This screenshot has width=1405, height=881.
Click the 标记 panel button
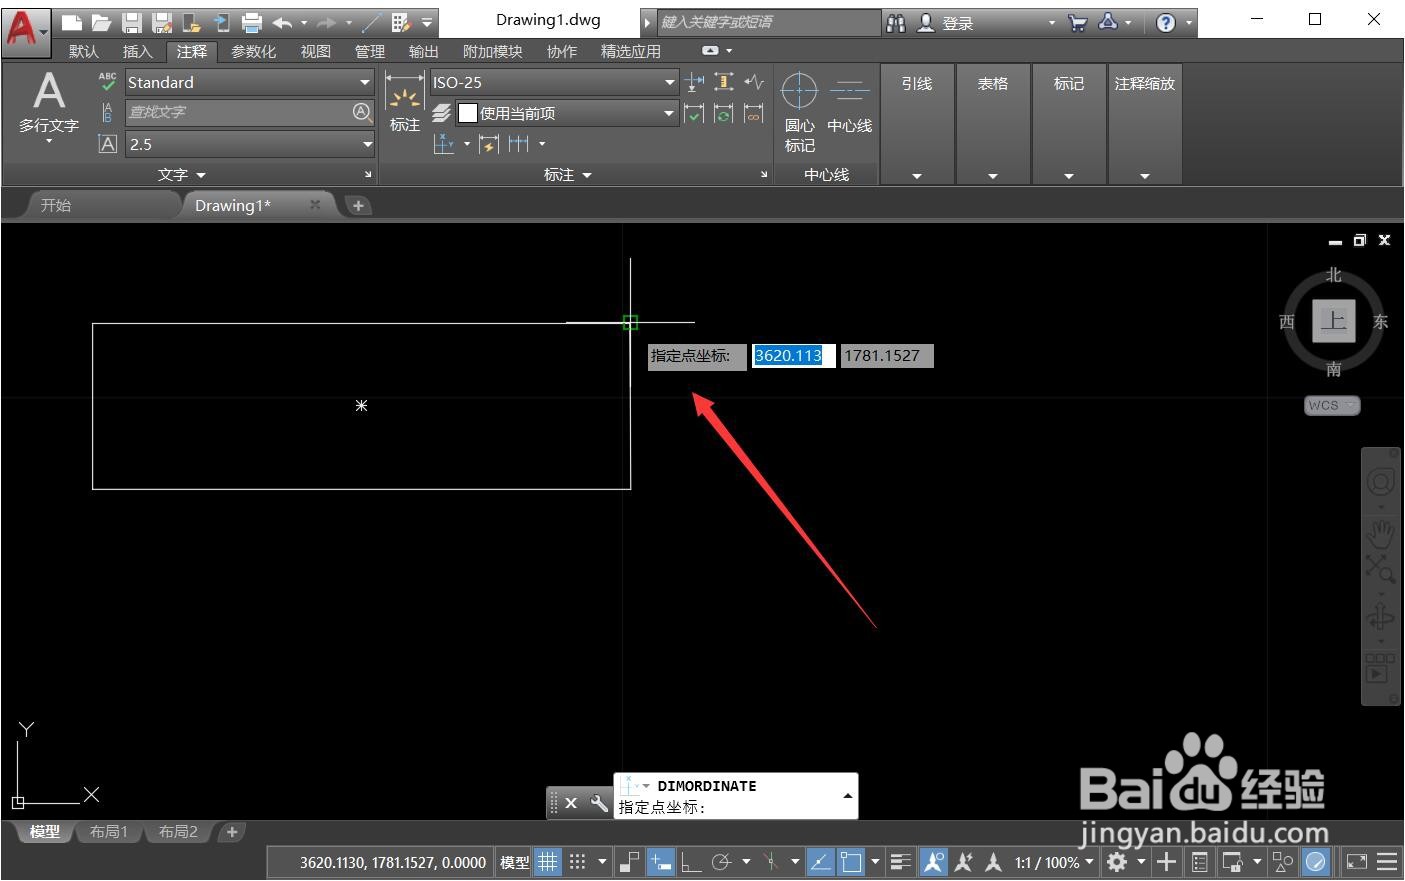point(1069,125)
